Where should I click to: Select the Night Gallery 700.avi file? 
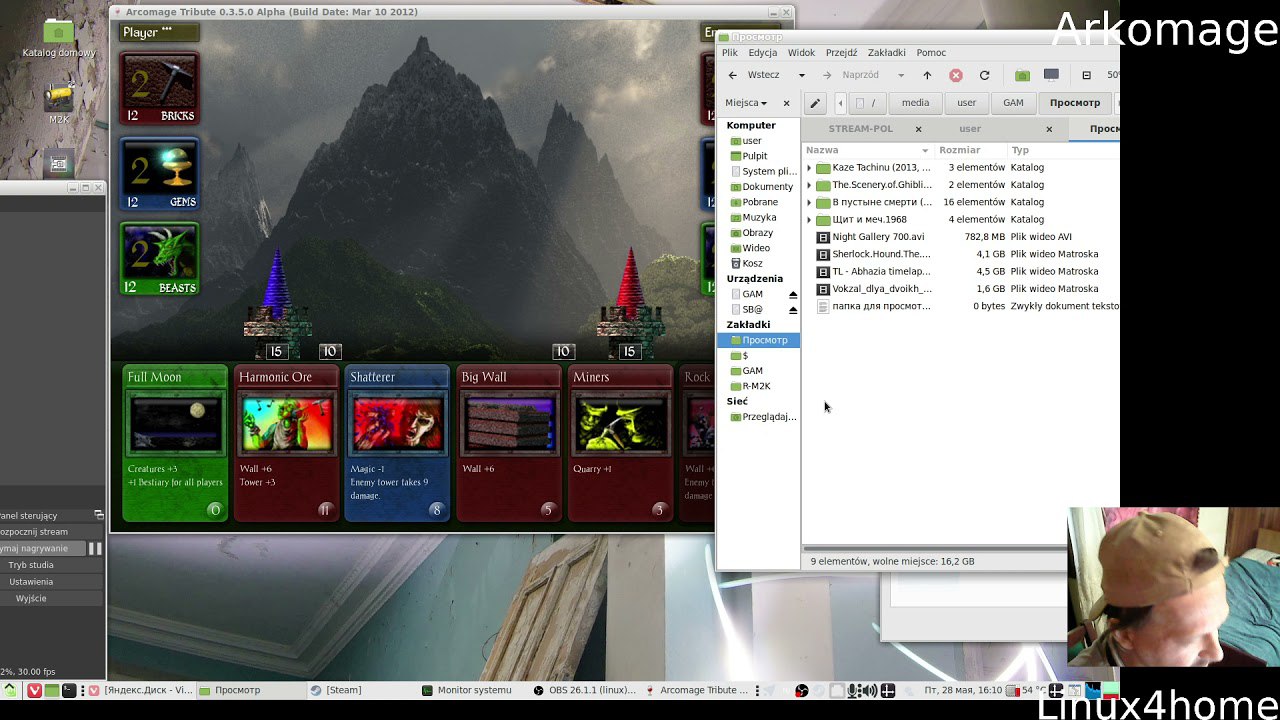pyautogui.click(x=878, y=237)
